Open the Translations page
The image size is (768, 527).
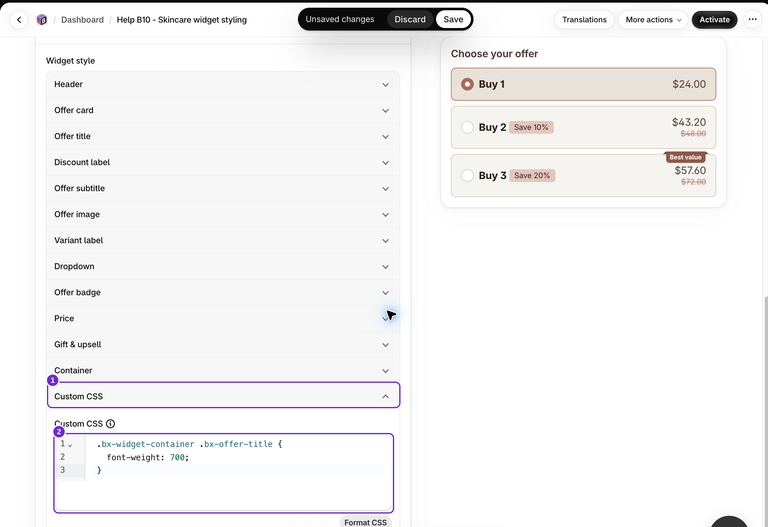584,20
